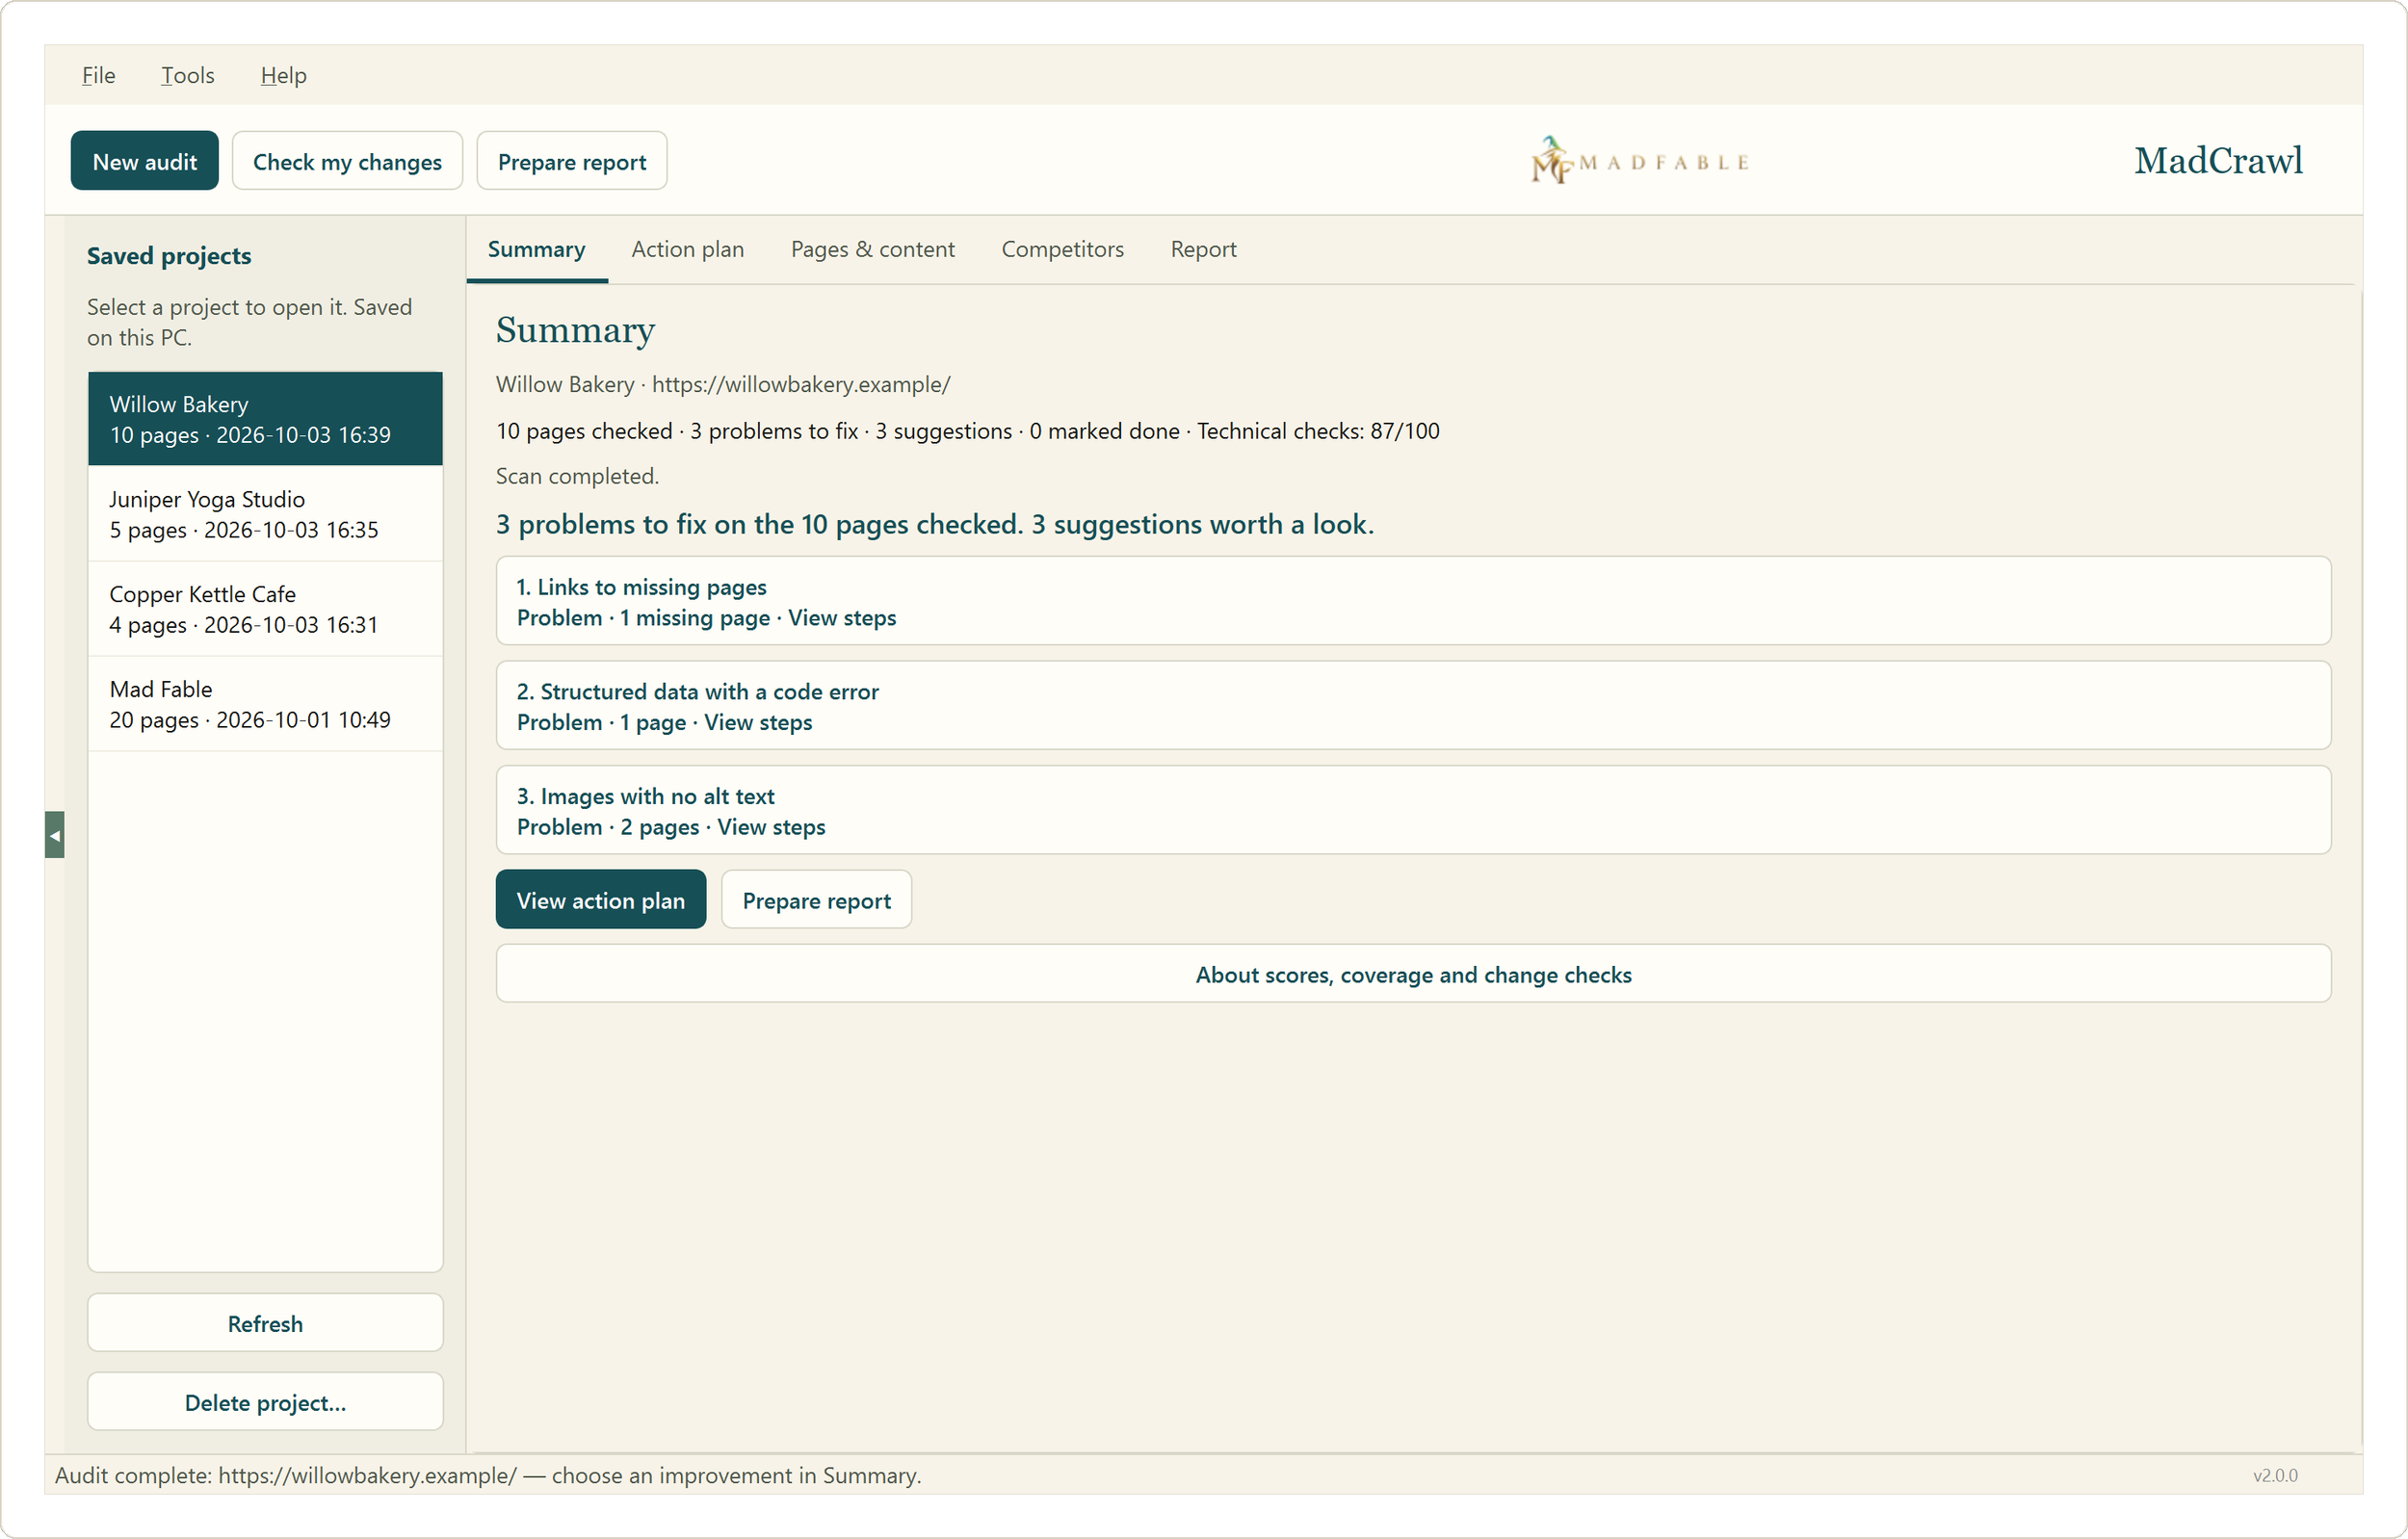The width and height of the screenshot is (2408, 1539).
Task: Open the Help menu
Action: point(283,75)
